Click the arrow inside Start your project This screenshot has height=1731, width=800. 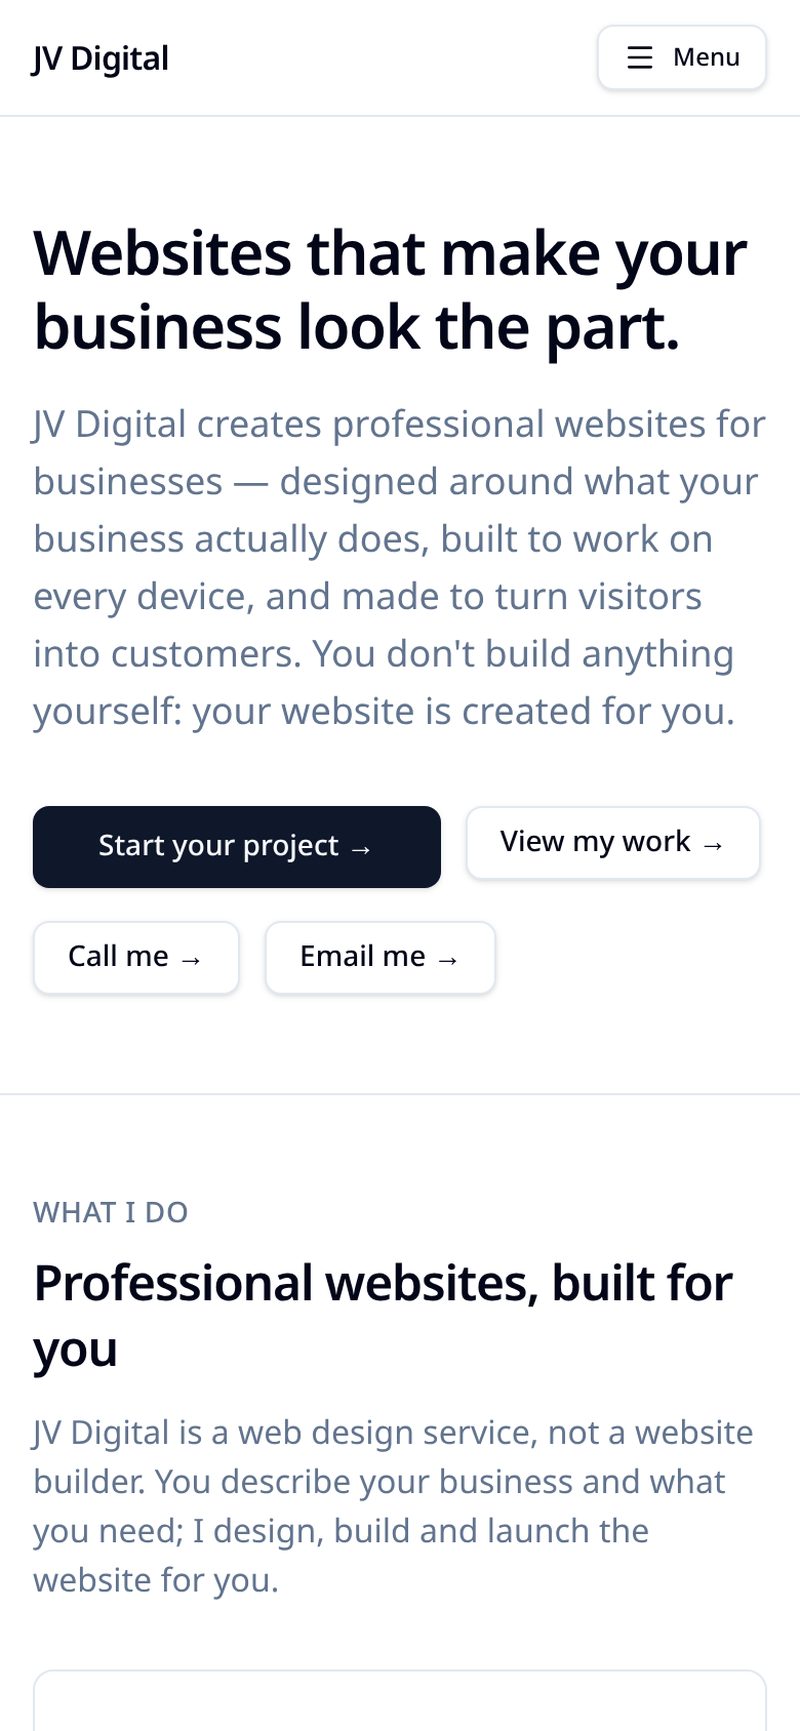pos(362,849)
